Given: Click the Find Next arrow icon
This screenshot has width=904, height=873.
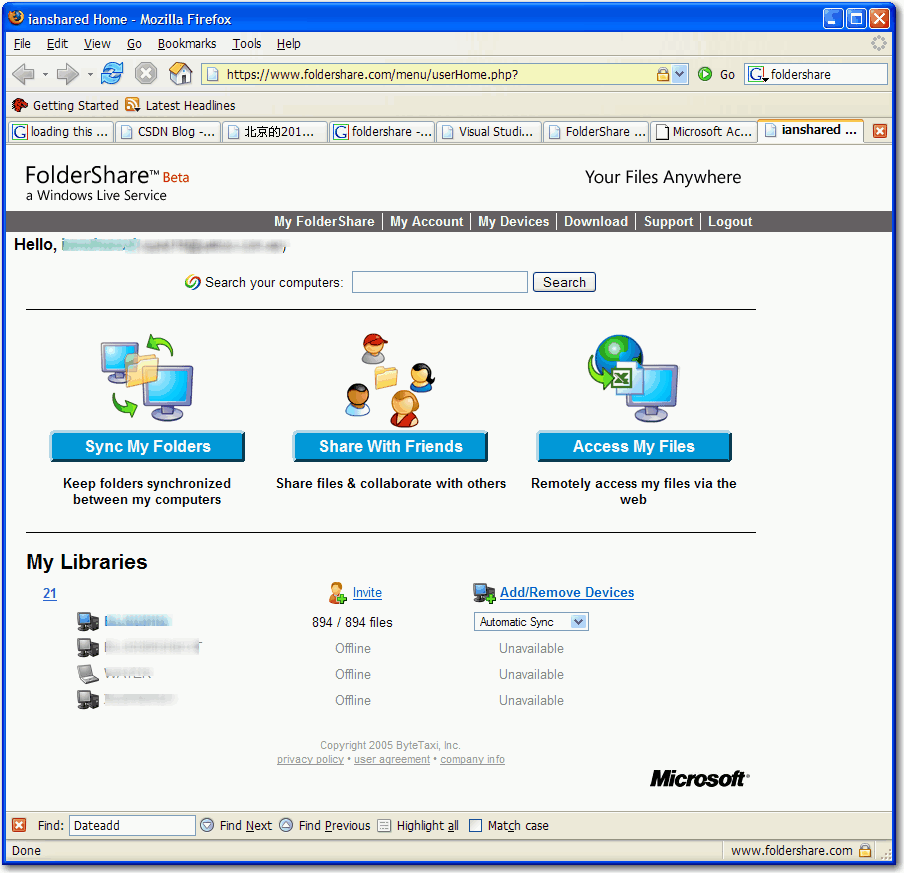Looking at the screenshot, I should (207, 825).
